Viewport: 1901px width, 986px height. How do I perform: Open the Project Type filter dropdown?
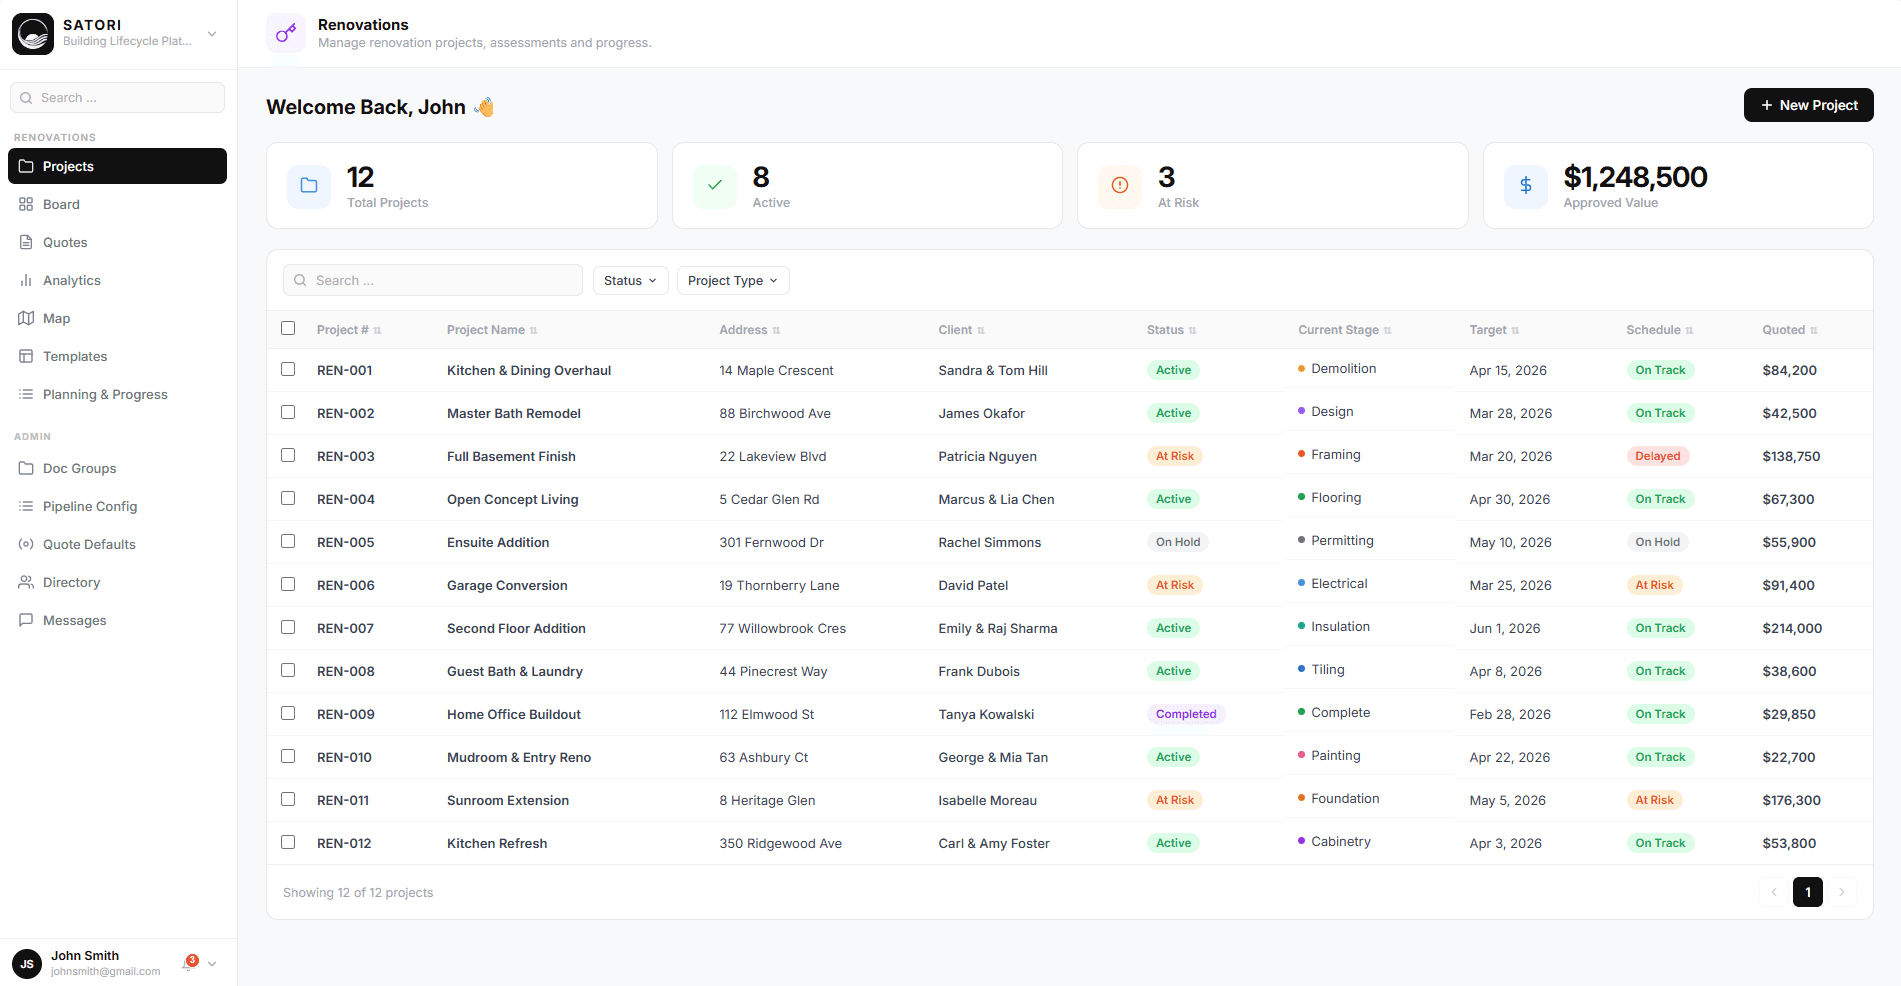click(733, 281)
